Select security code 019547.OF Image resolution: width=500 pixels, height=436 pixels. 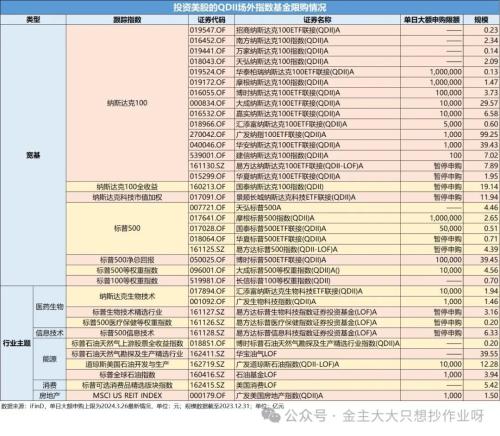208,30
